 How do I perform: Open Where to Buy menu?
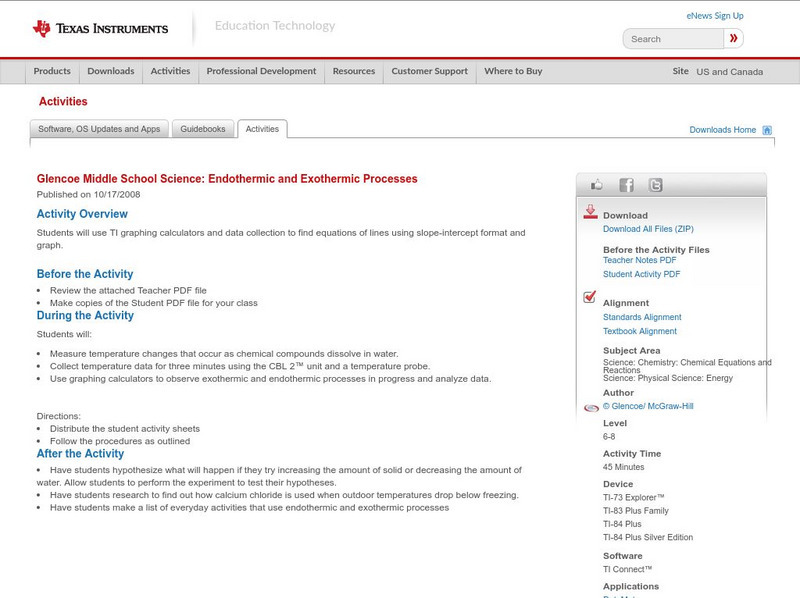click(513, 71)
